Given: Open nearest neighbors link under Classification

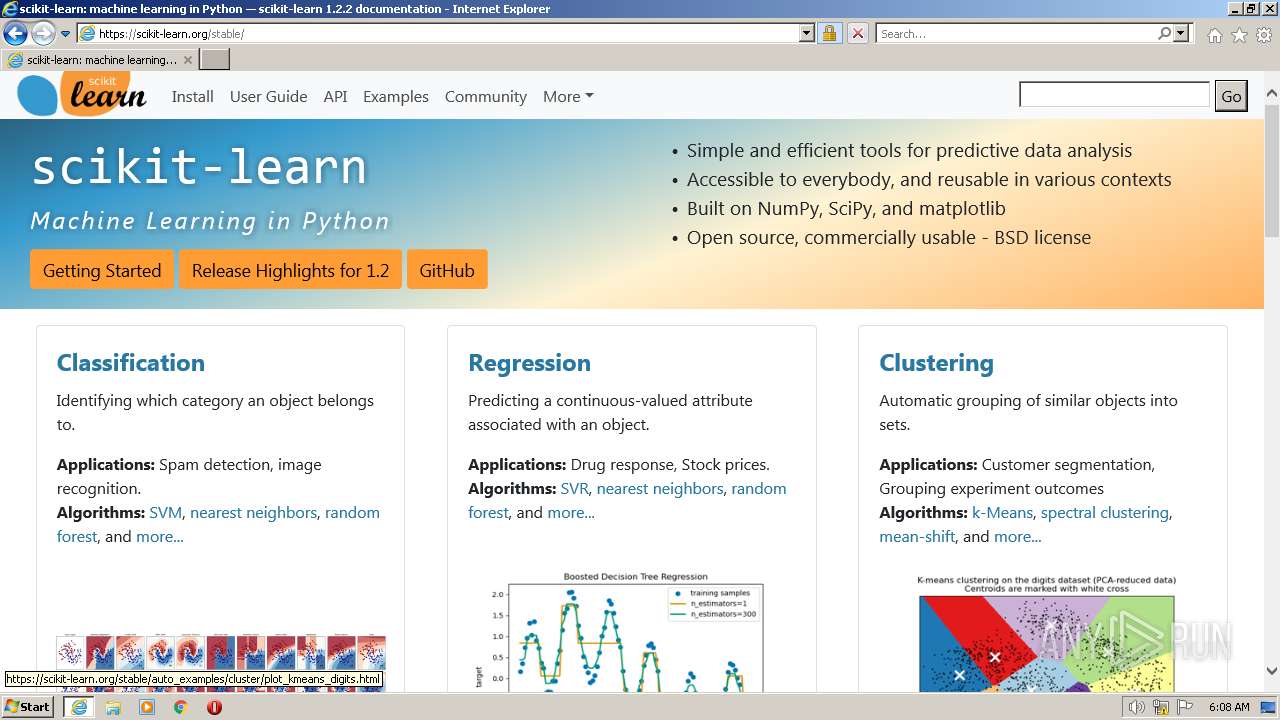Looking at the screenshot, I should 253,513.
